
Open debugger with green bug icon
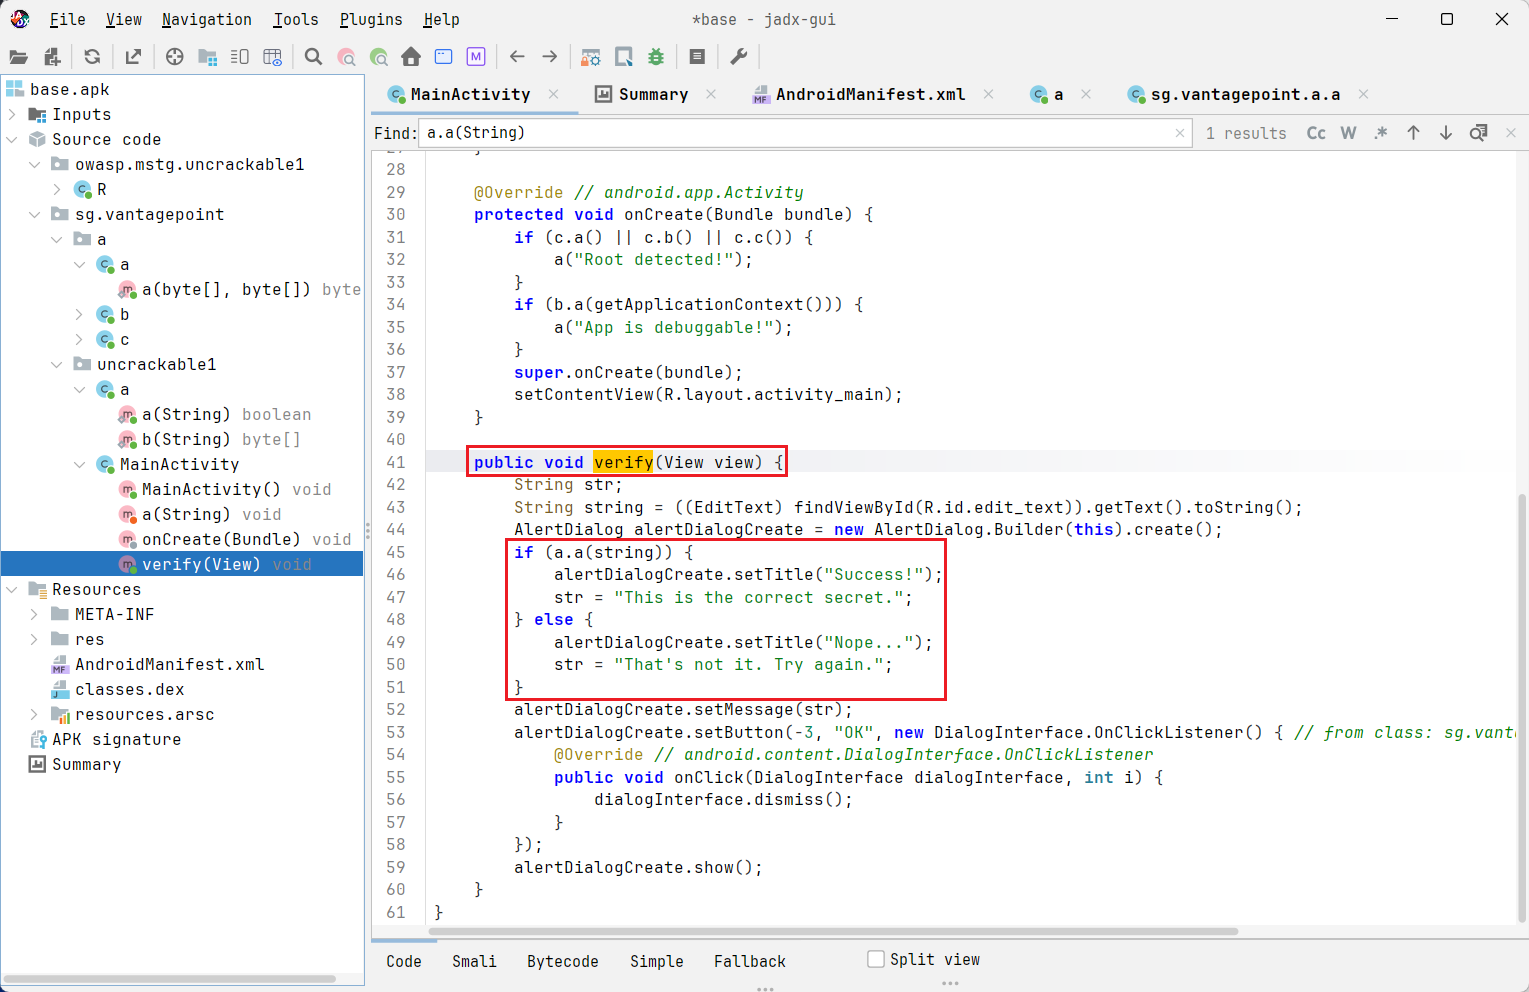click(x=656, y=57)
